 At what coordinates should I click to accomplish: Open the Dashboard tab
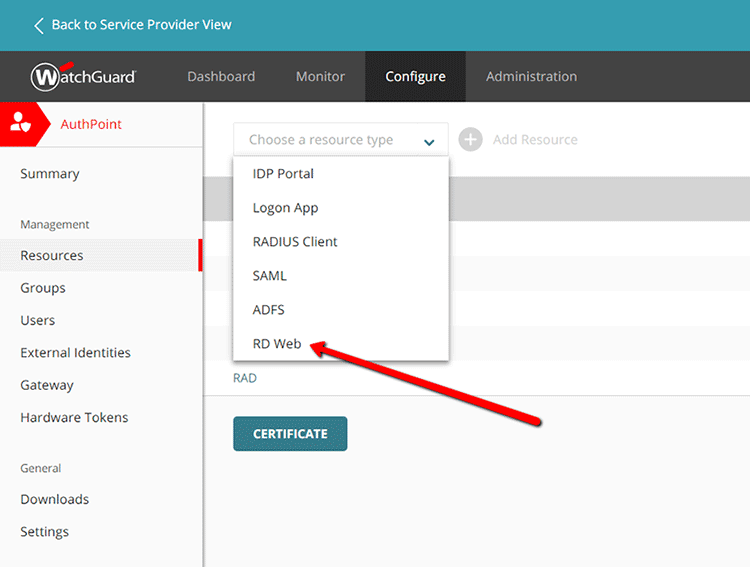point(221,77)
